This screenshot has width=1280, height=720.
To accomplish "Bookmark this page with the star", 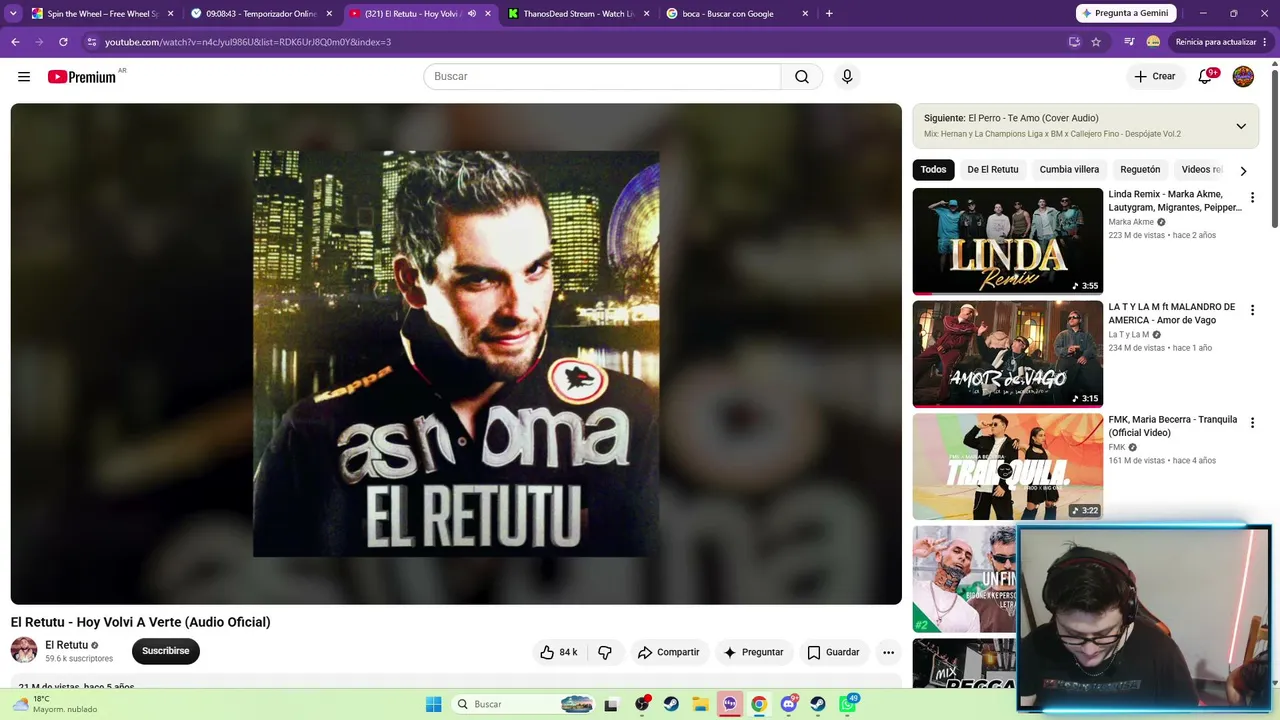I will click(1096, 42).
